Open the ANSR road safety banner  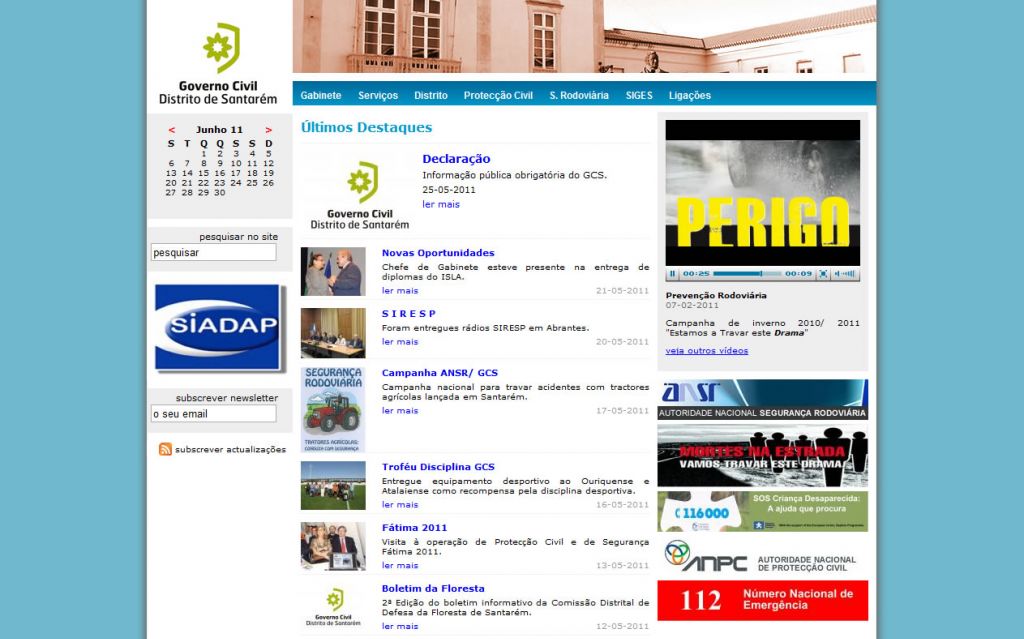coord(762,399)
